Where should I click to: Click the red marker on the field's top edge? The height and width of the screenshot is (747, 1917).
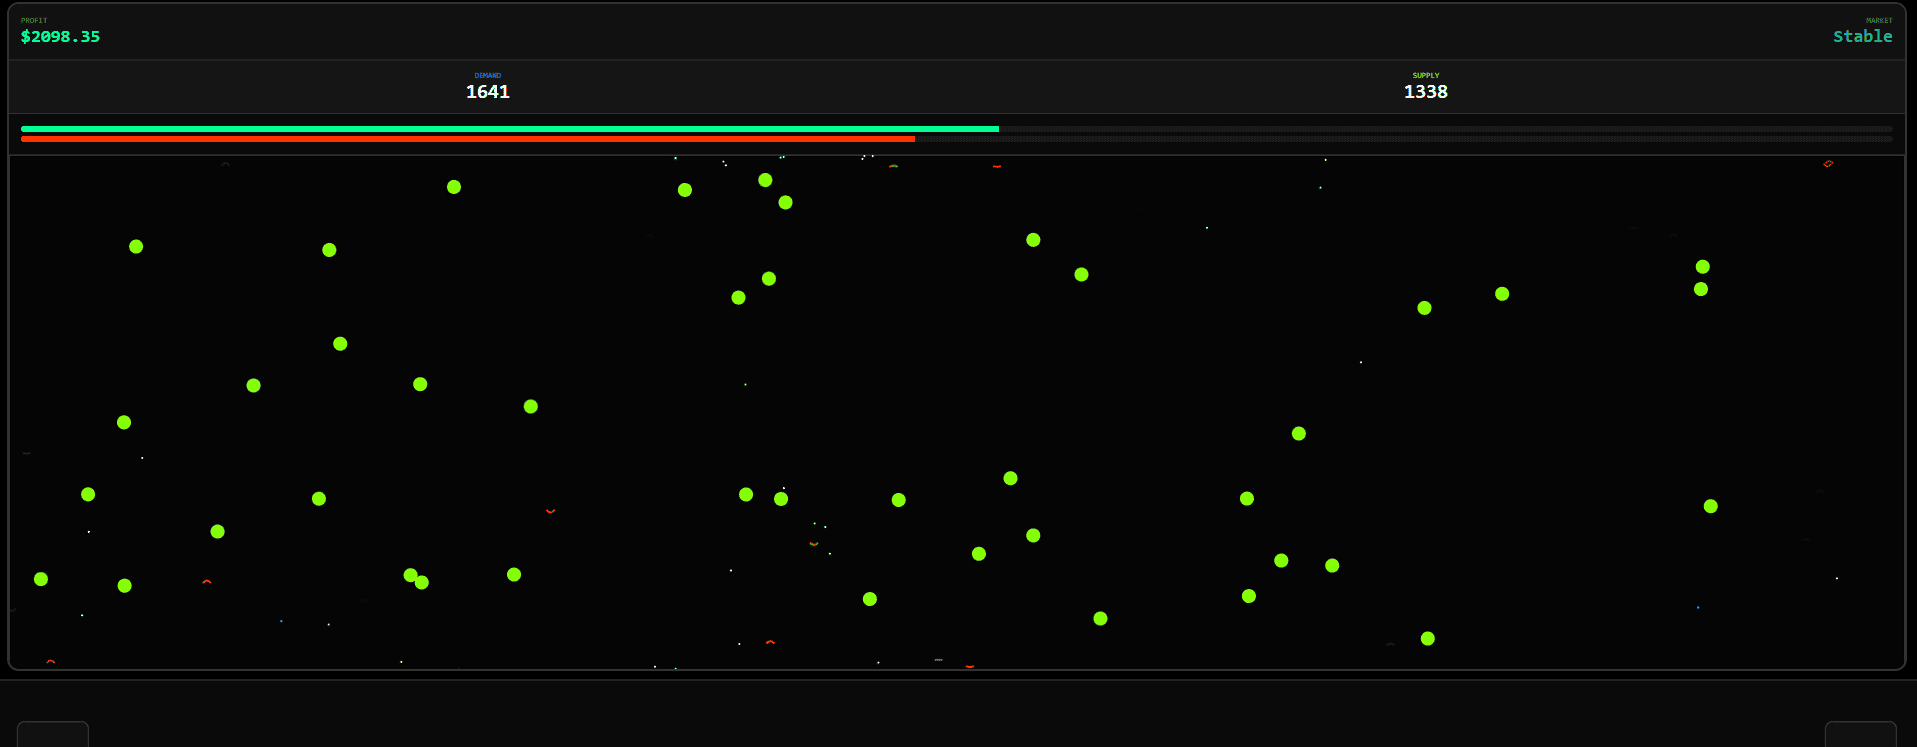point(997,166)
